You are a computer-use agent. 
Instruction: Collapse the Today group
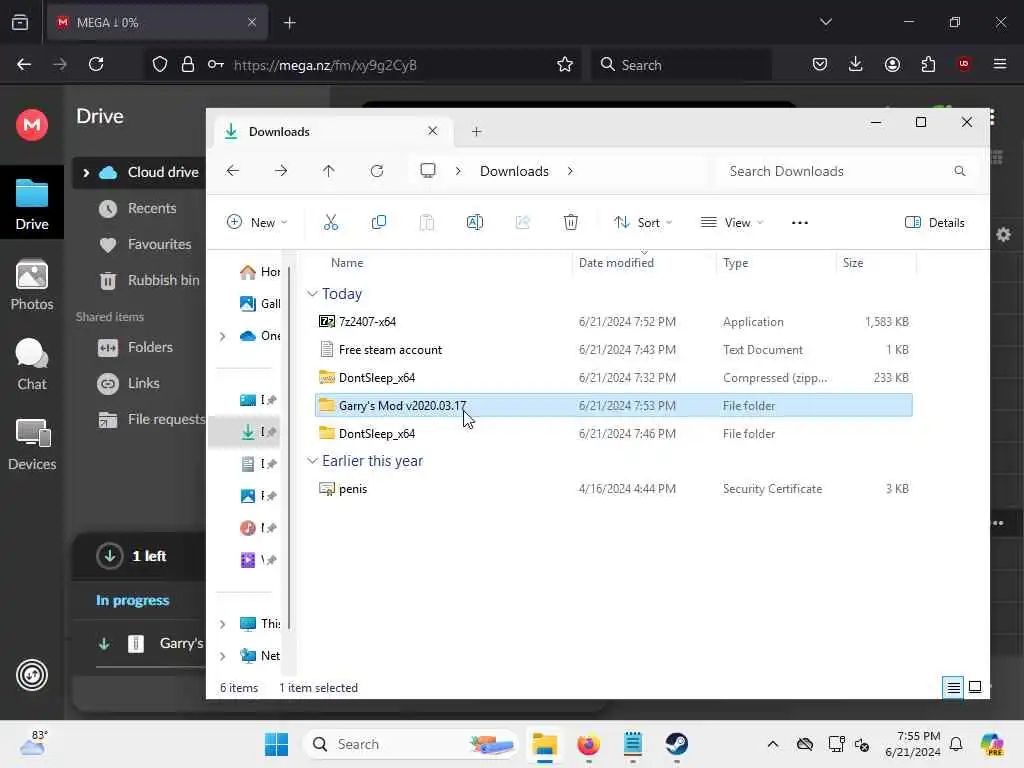pyautogui.click(x=312, y=294)
